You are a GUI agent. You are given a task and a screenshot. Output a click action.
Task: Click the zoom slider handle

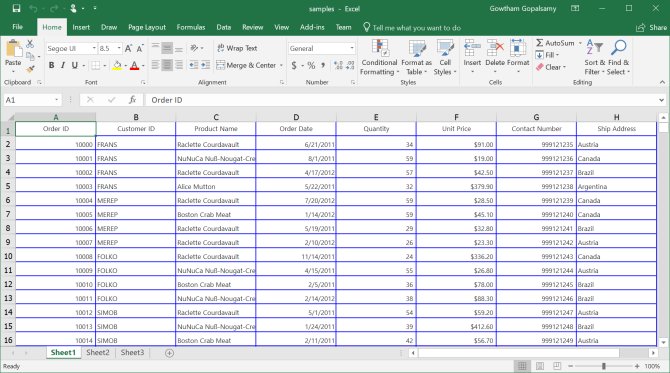(603, 366)
